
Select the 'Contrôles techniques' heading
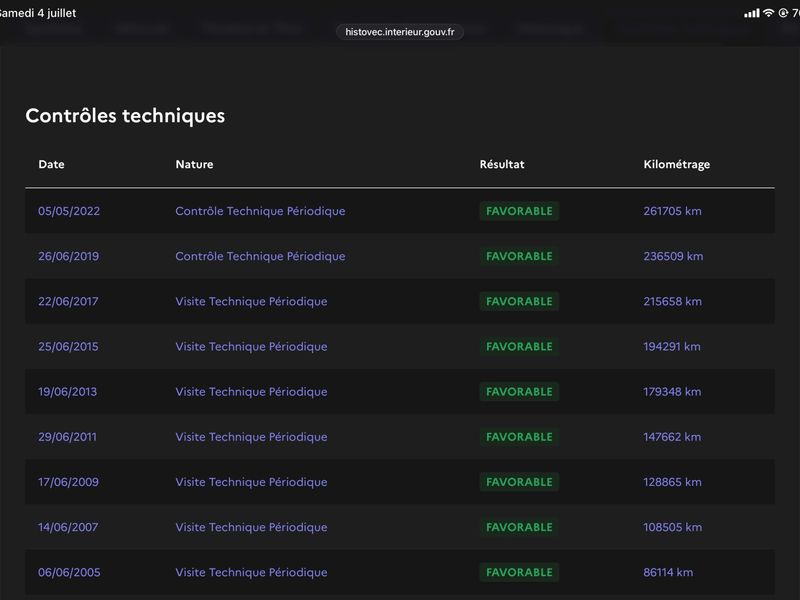coord(125,116)
